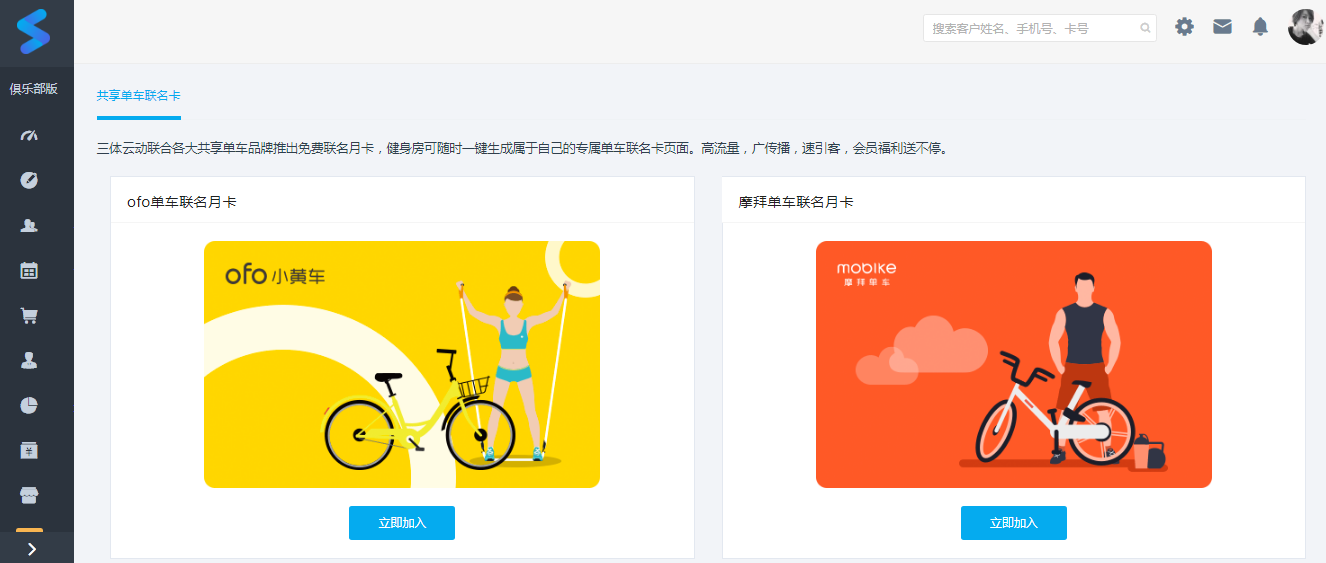Open the members group icon in sidebar
The height and width of the screenshot is (563, 1326).
[29, 225]
